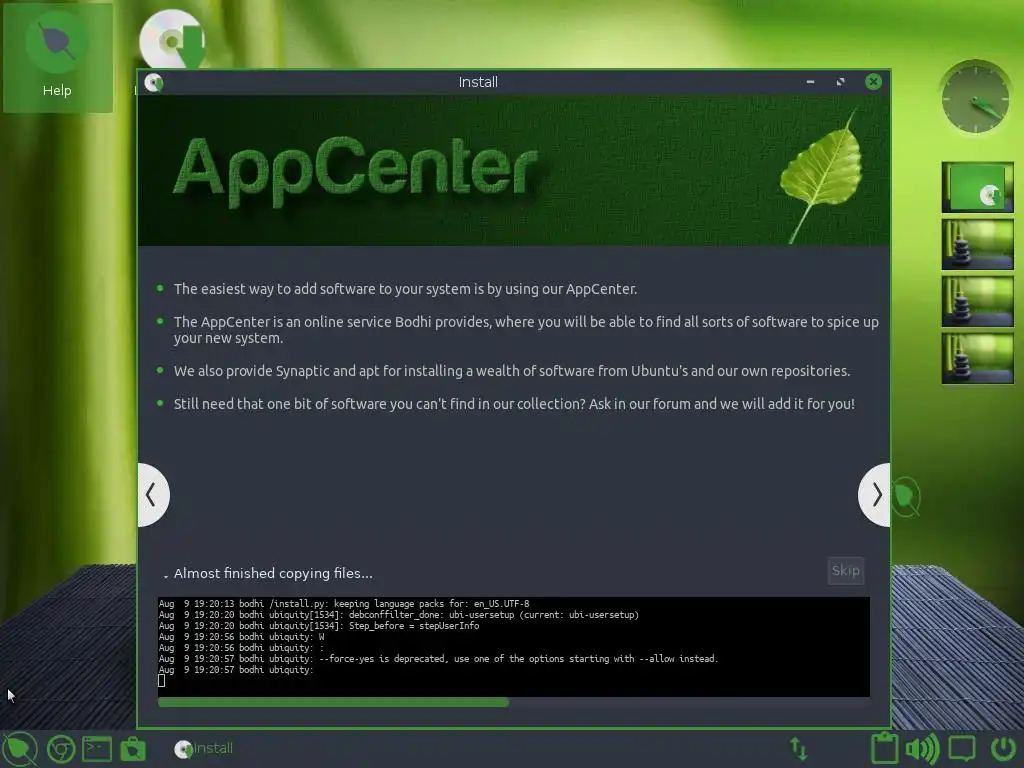Viewport: 1024px width, 768px height.
Task: Open the power shutdown menu icon
Action: coord(1003,748)
